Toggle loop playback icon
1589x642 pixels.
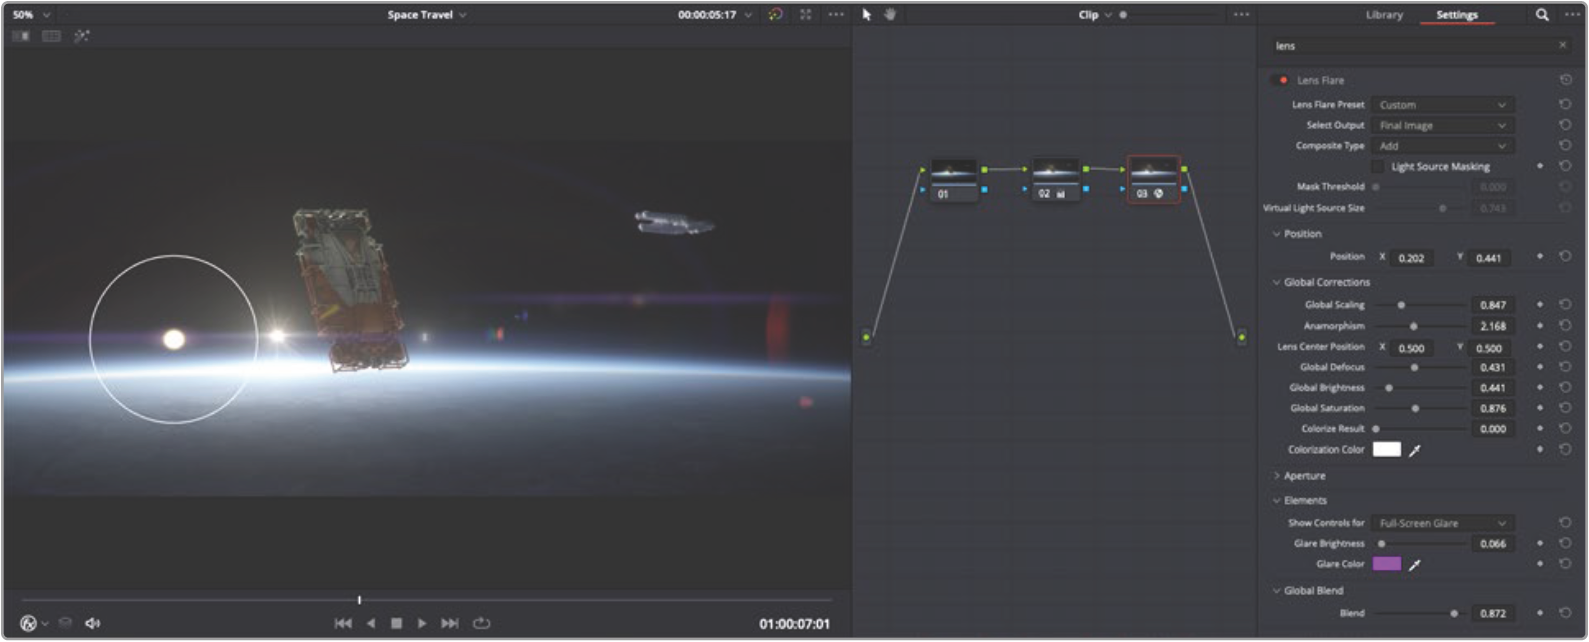pos(481,623)
